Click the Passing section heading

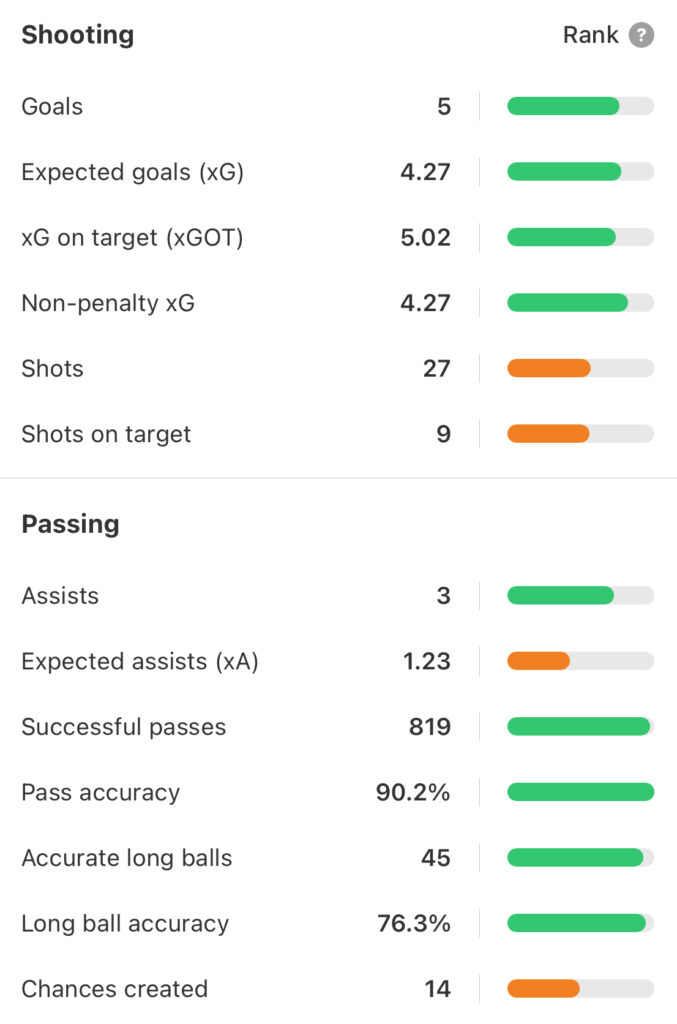click(x=71, y=524)
